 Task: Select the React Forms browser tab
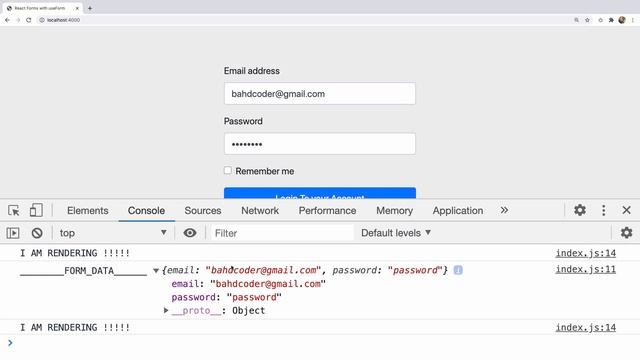(x=41, y=8)
